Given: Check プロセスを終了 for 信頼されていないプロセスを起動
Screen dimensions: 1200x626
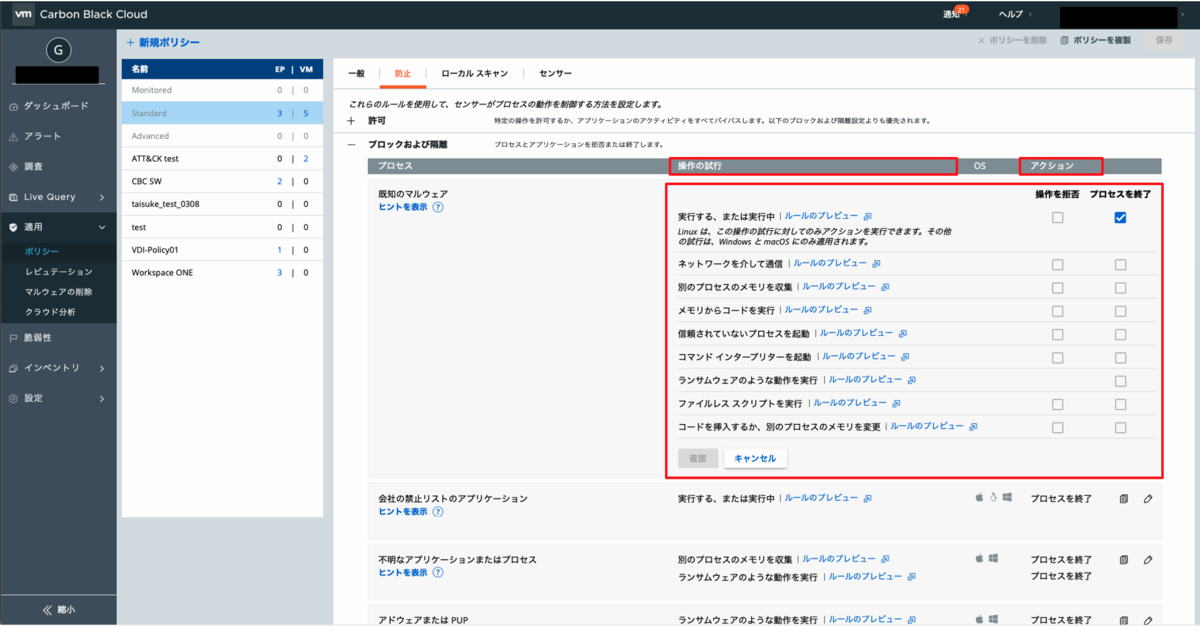Looking at the screenshot, I should [x=1120, y=334].
